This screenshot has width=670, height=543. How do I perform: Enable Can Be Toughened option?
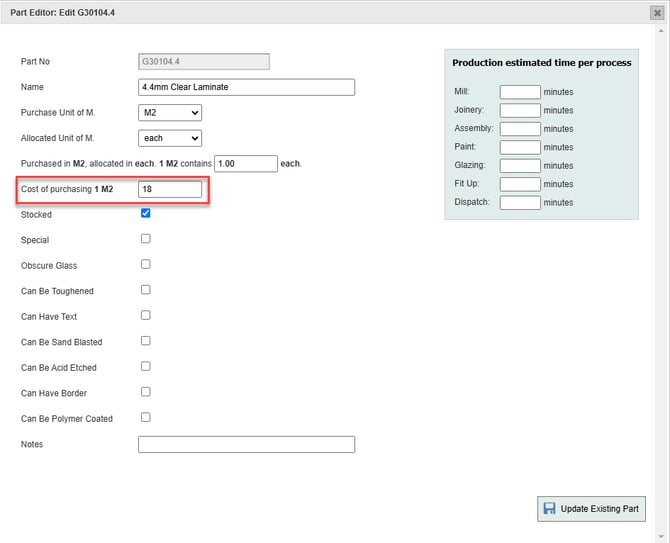(146, 290)
